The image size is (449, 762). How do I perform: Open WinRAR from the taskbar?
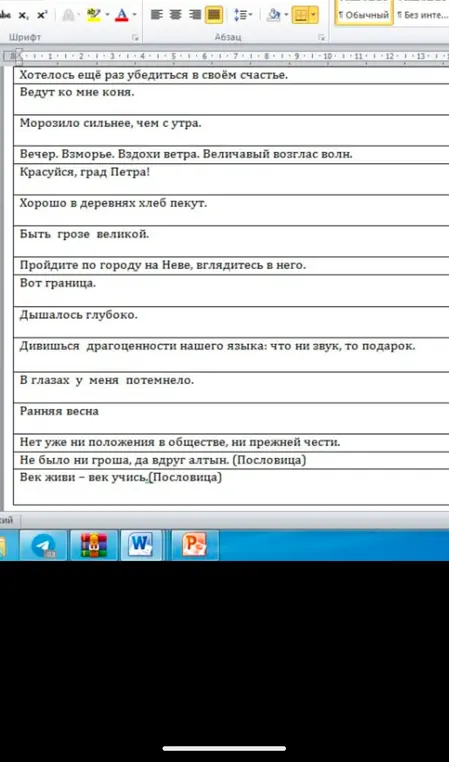point(94,545)
